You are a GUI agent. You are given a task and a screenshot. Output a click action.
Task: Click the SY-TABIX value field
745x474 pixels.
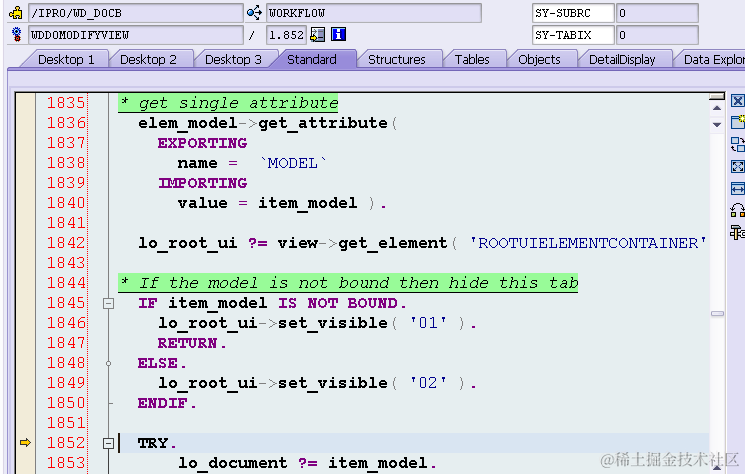(657, 35)
